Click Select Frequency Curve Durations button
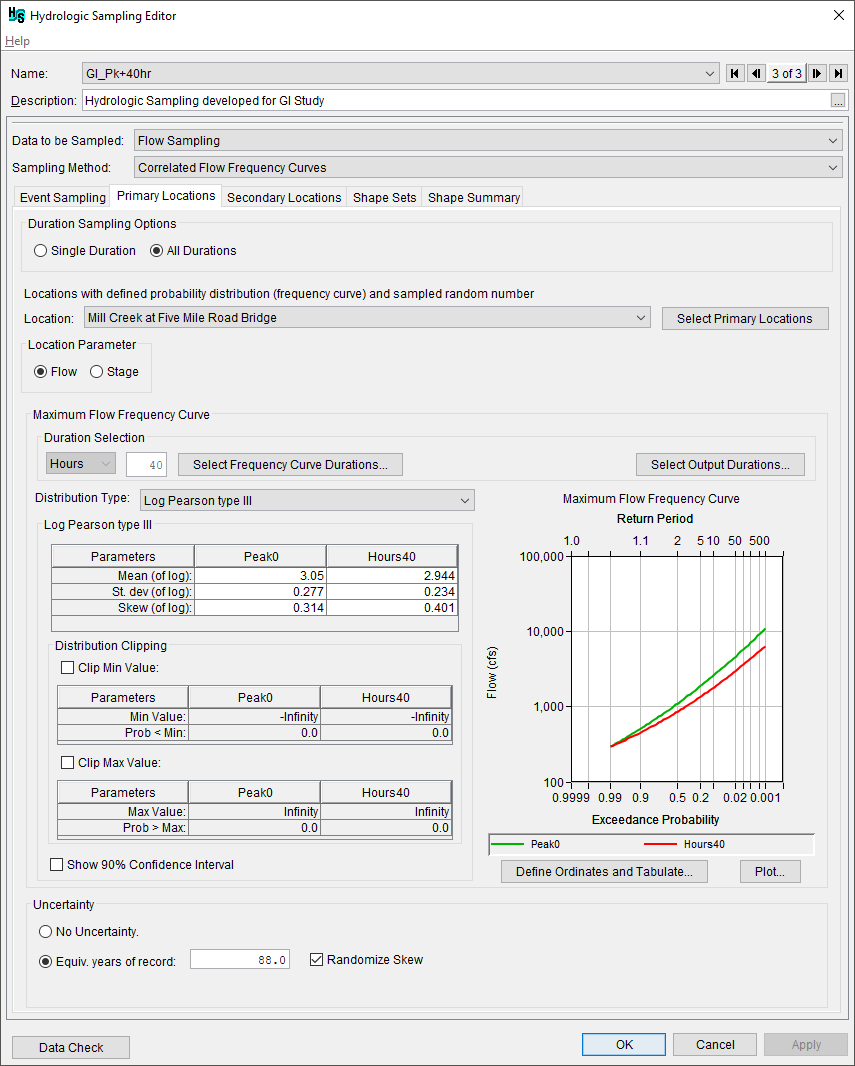Screen dimensions: 855x1066 tap(290, 464)
